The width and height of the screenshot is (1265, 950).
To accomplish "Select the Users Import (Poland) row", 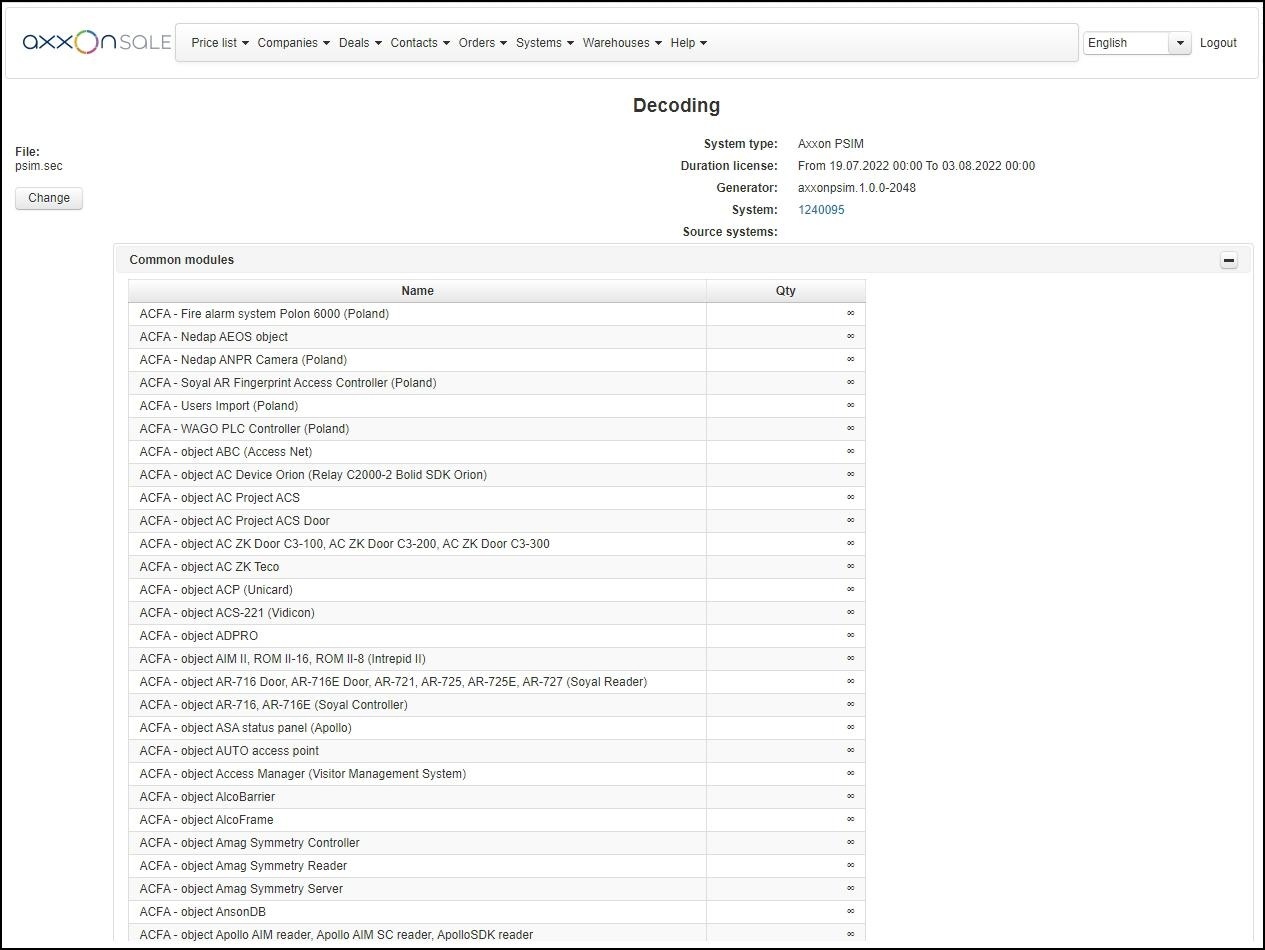I will (497, 406).
